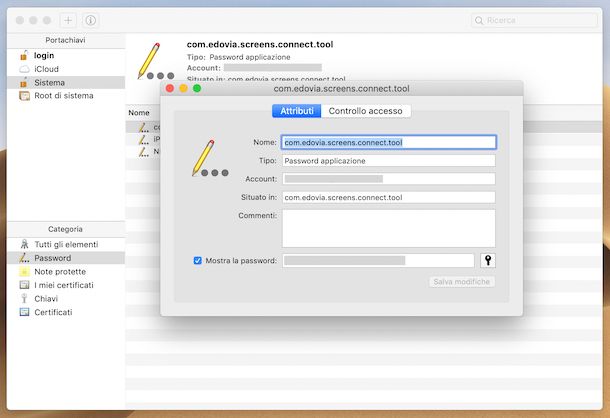Click the large pencil icon in dialog

[x=209, y=158]
